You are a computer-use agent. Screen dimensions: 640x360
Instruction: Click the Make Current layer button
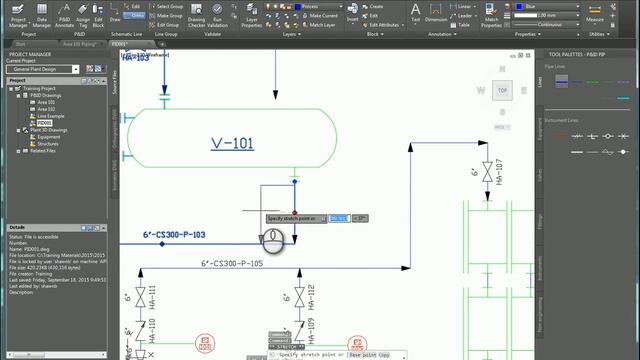click(320, 16)
